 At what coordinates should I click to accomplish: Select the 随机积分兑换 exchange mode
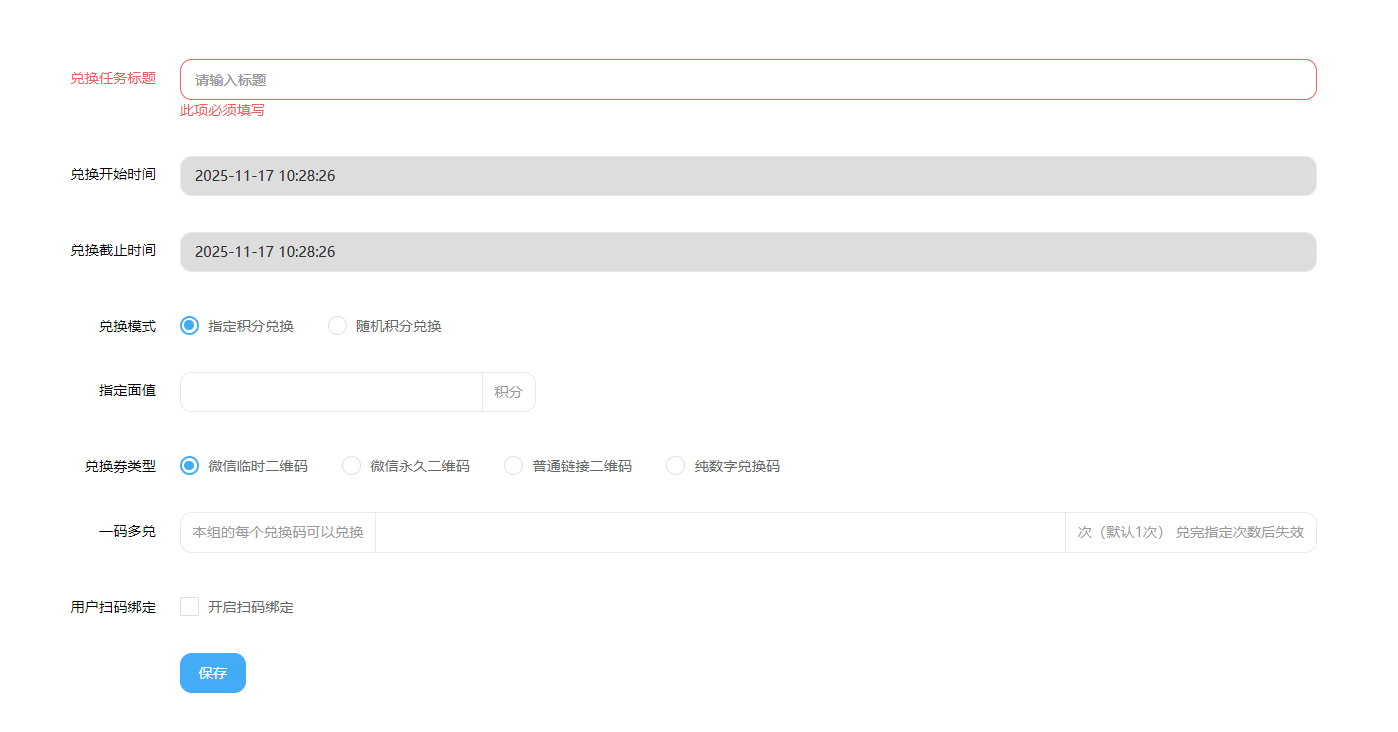point(337,325)
